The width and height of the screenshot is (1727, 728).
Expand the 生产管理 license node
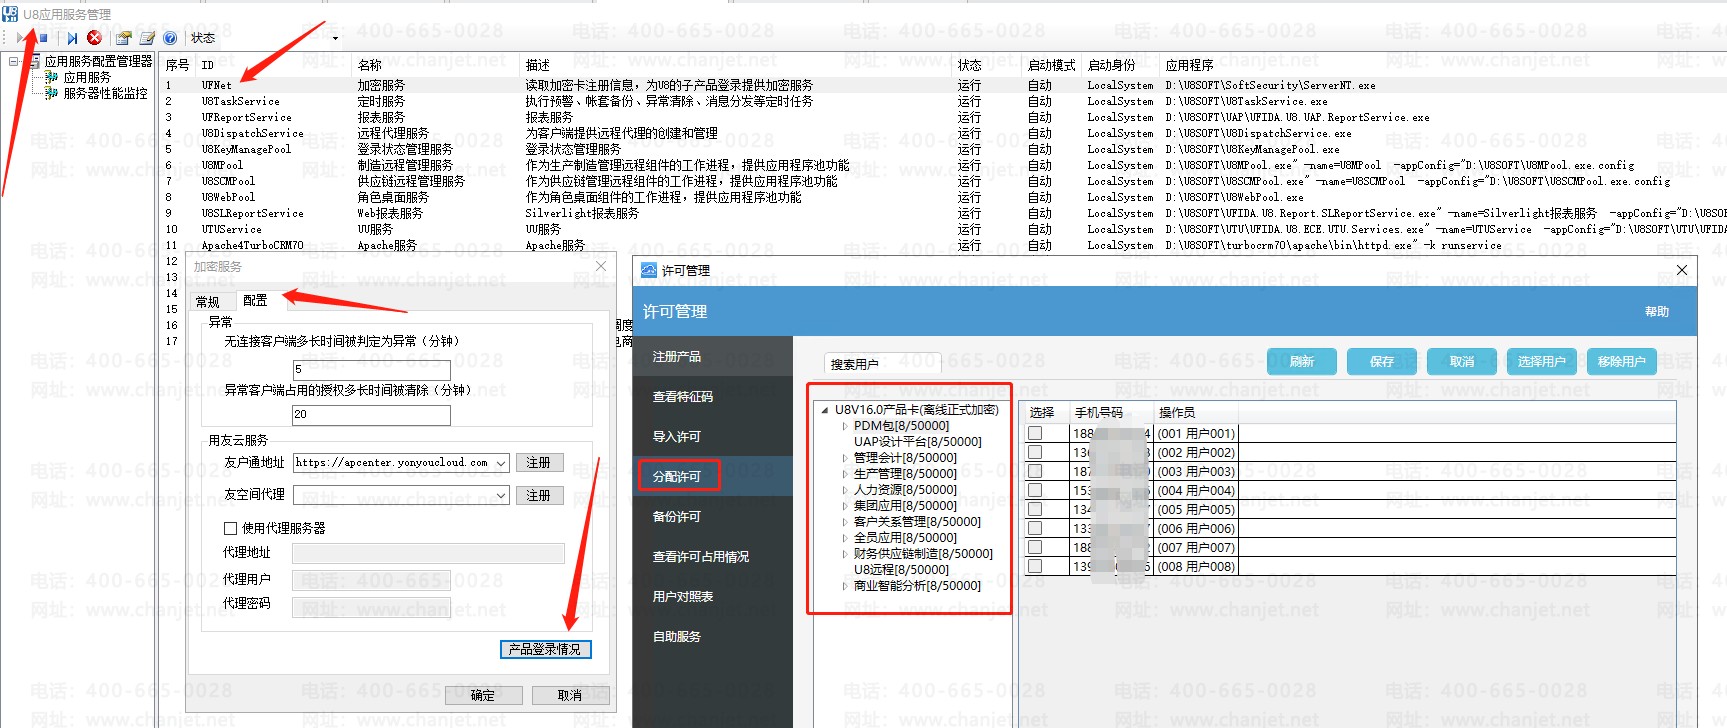pos(844,474)
